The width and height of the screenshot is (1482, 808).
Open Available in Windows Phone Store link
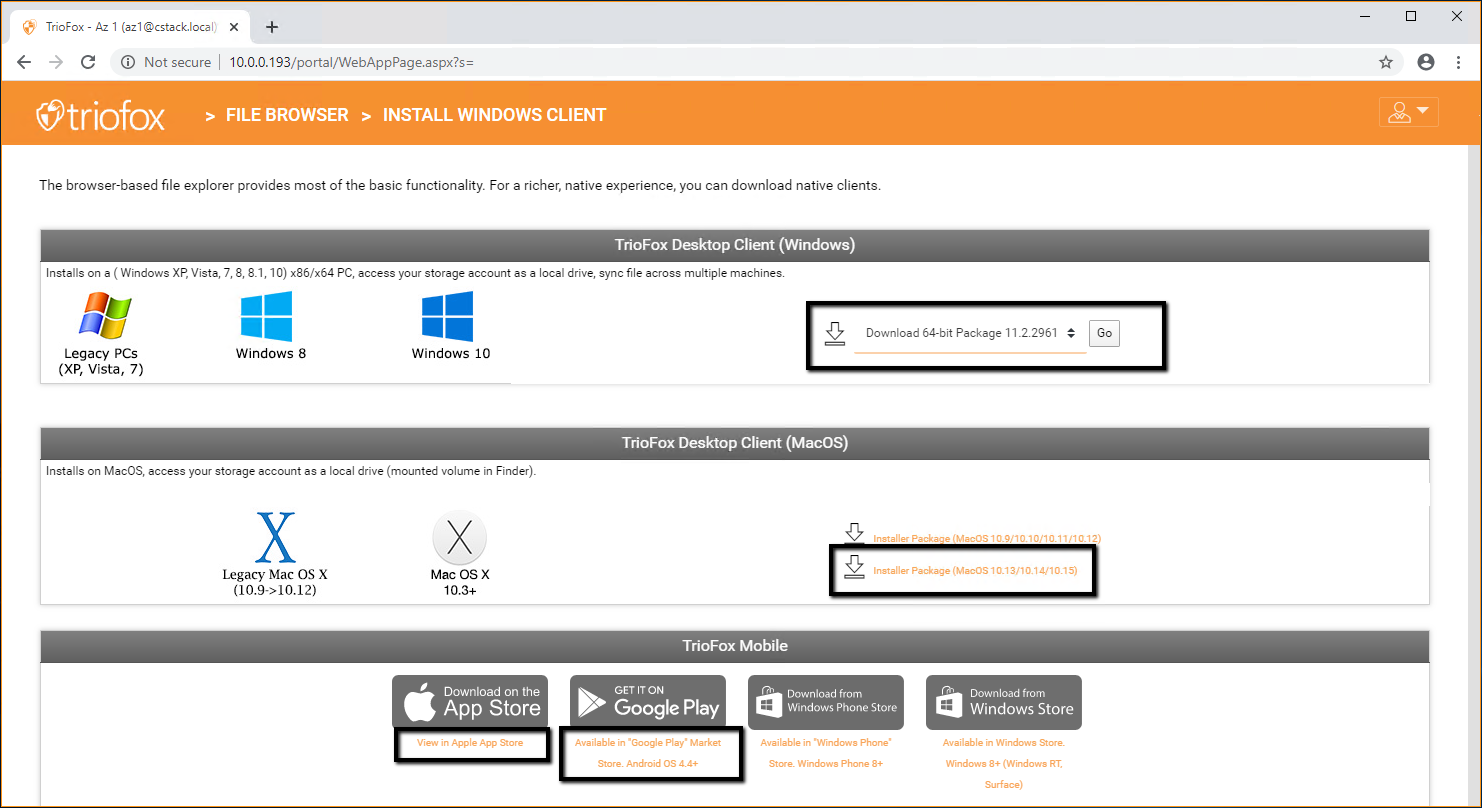(826, 753)
